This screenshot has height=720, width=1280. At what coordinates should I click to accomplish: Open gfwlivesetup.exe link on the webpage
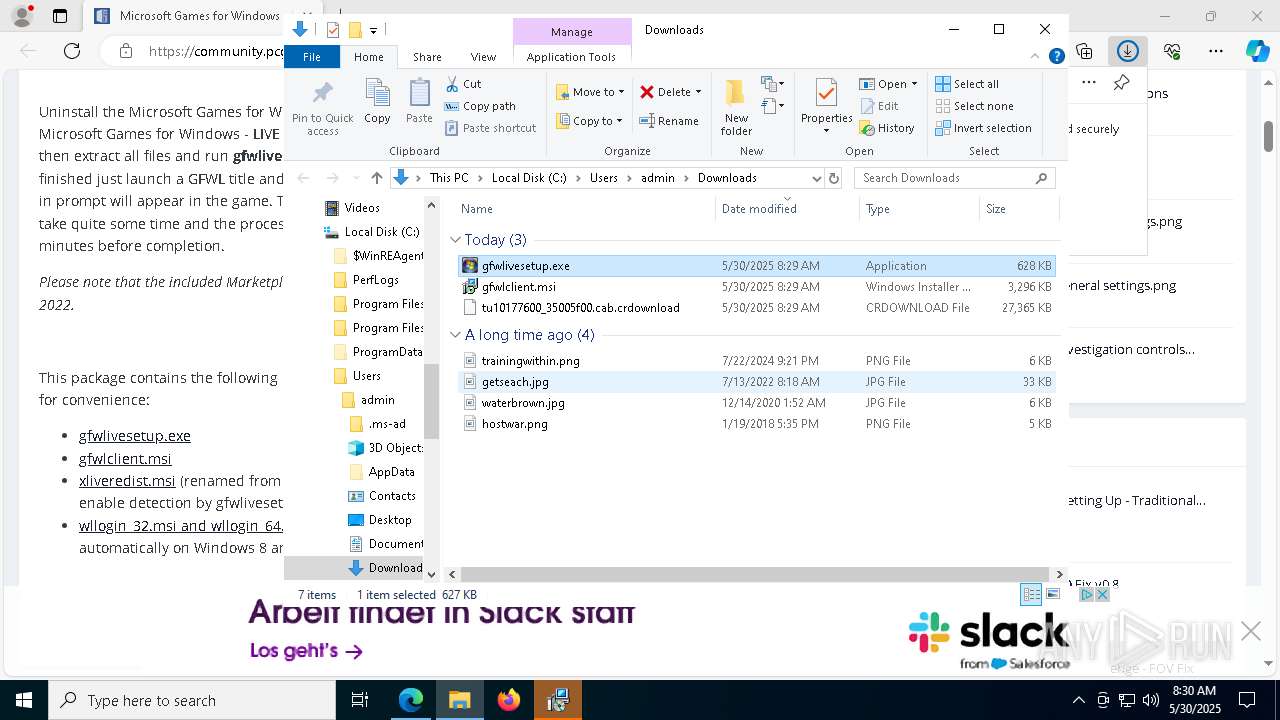[x=135, y=436]
